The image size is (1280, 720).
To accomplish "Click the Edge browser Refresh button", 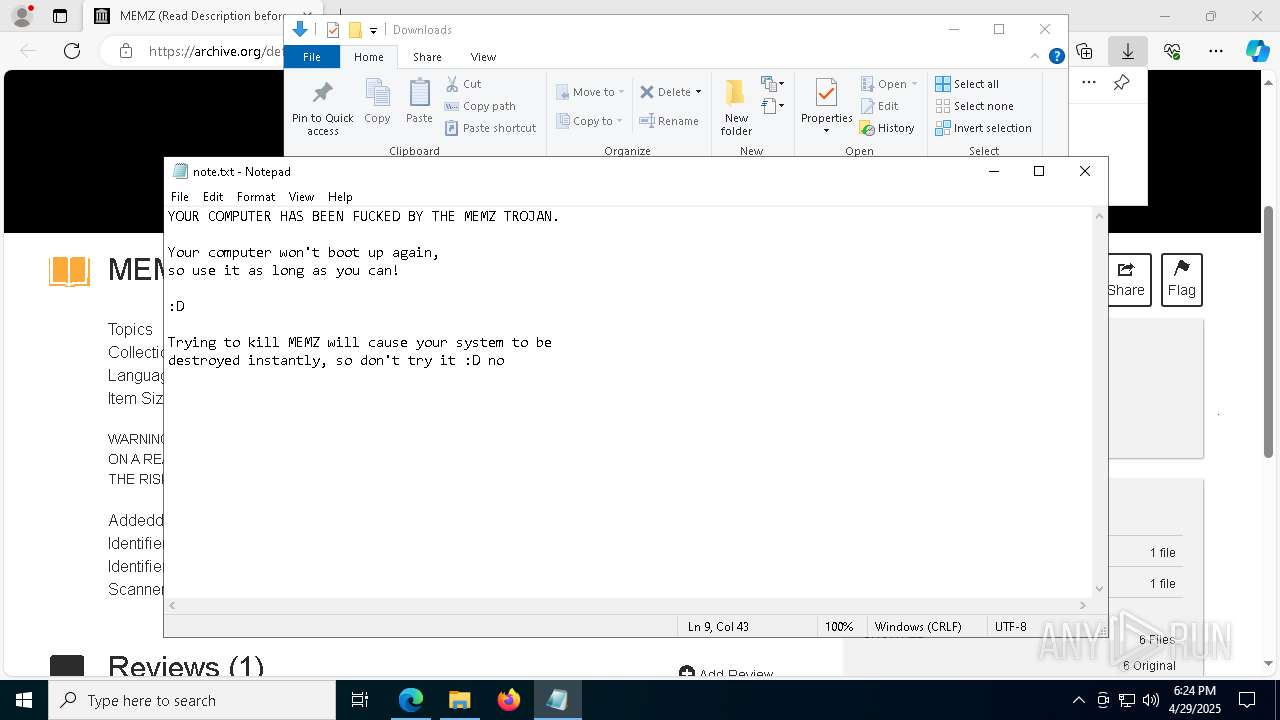I will point(72,51).
